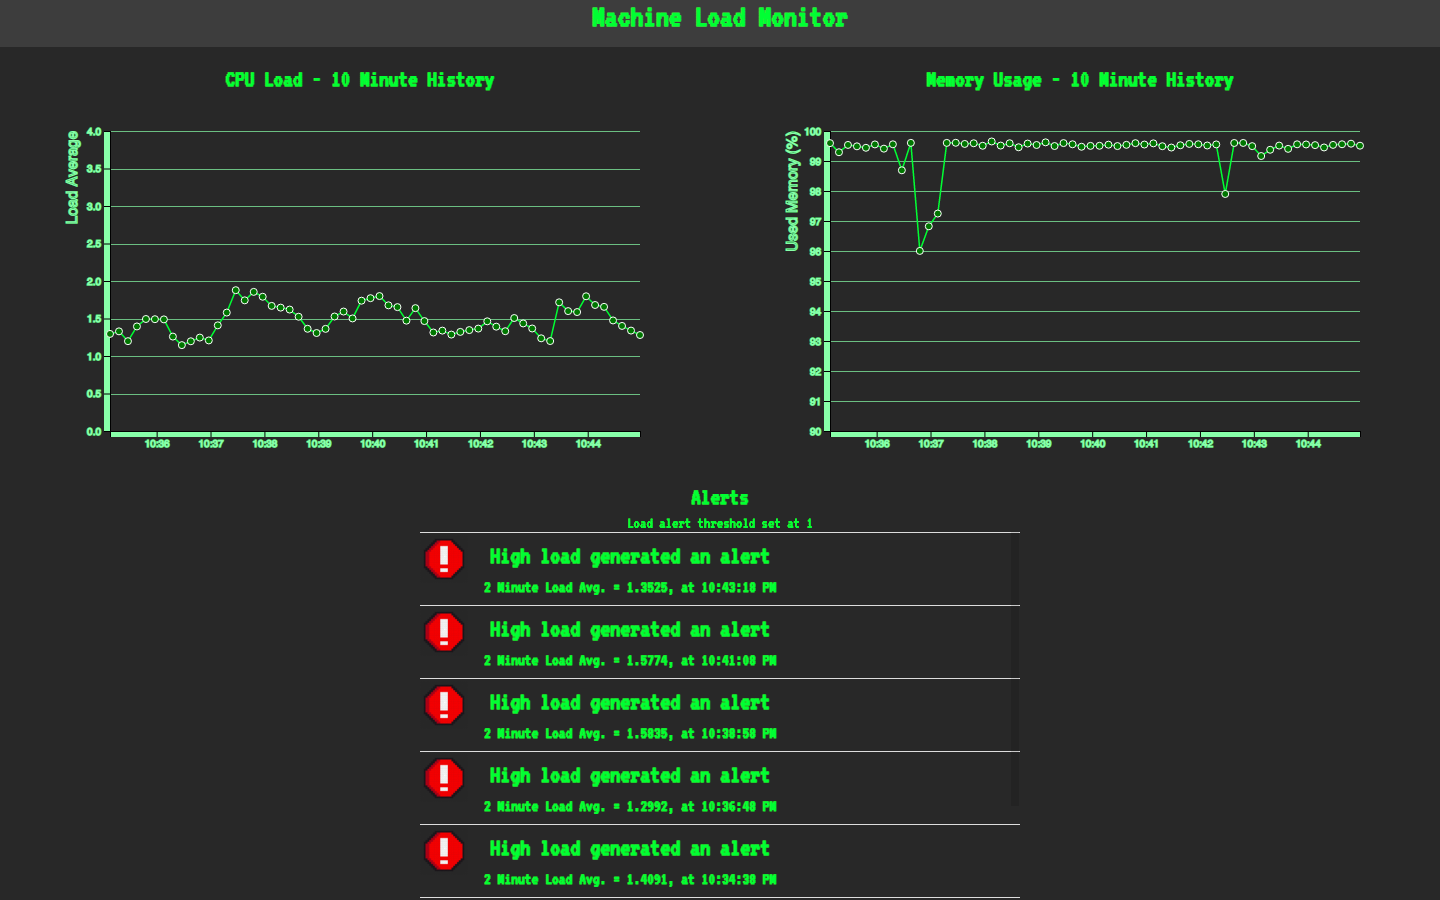Select alert detail reading Load Avg. = 1.4091
This screenshot has width=1440, height=900.
pyautogui.click(x=630, y=880)
